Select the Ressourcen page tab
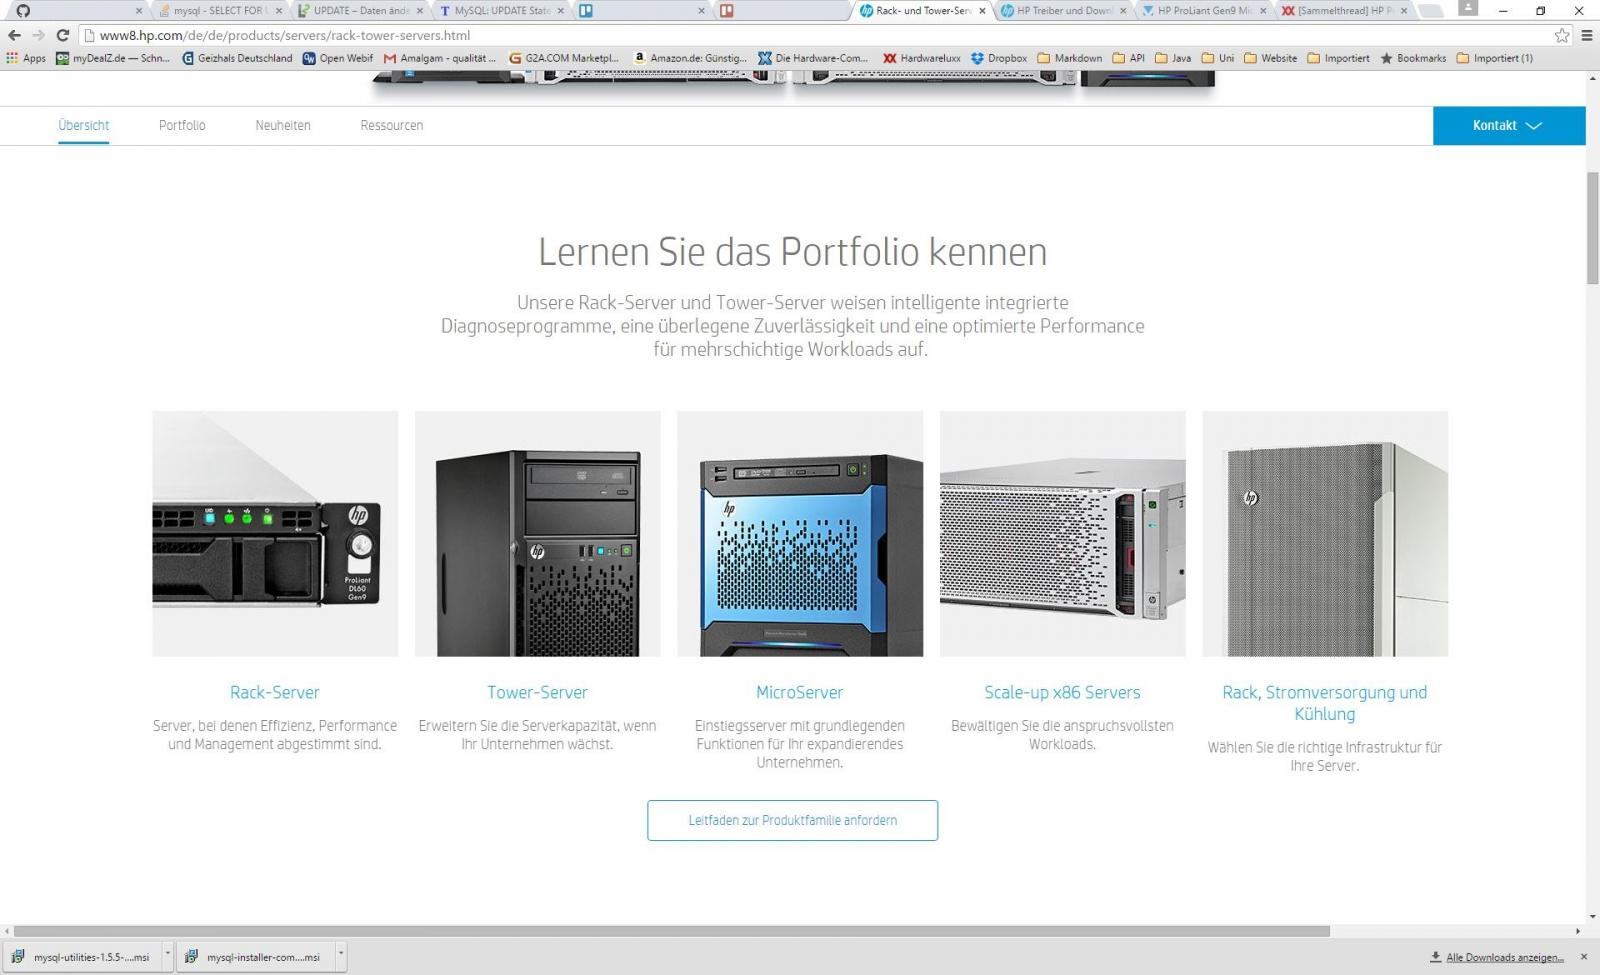The height and width of the screenshot is (975, 1600). pos(392,125)
